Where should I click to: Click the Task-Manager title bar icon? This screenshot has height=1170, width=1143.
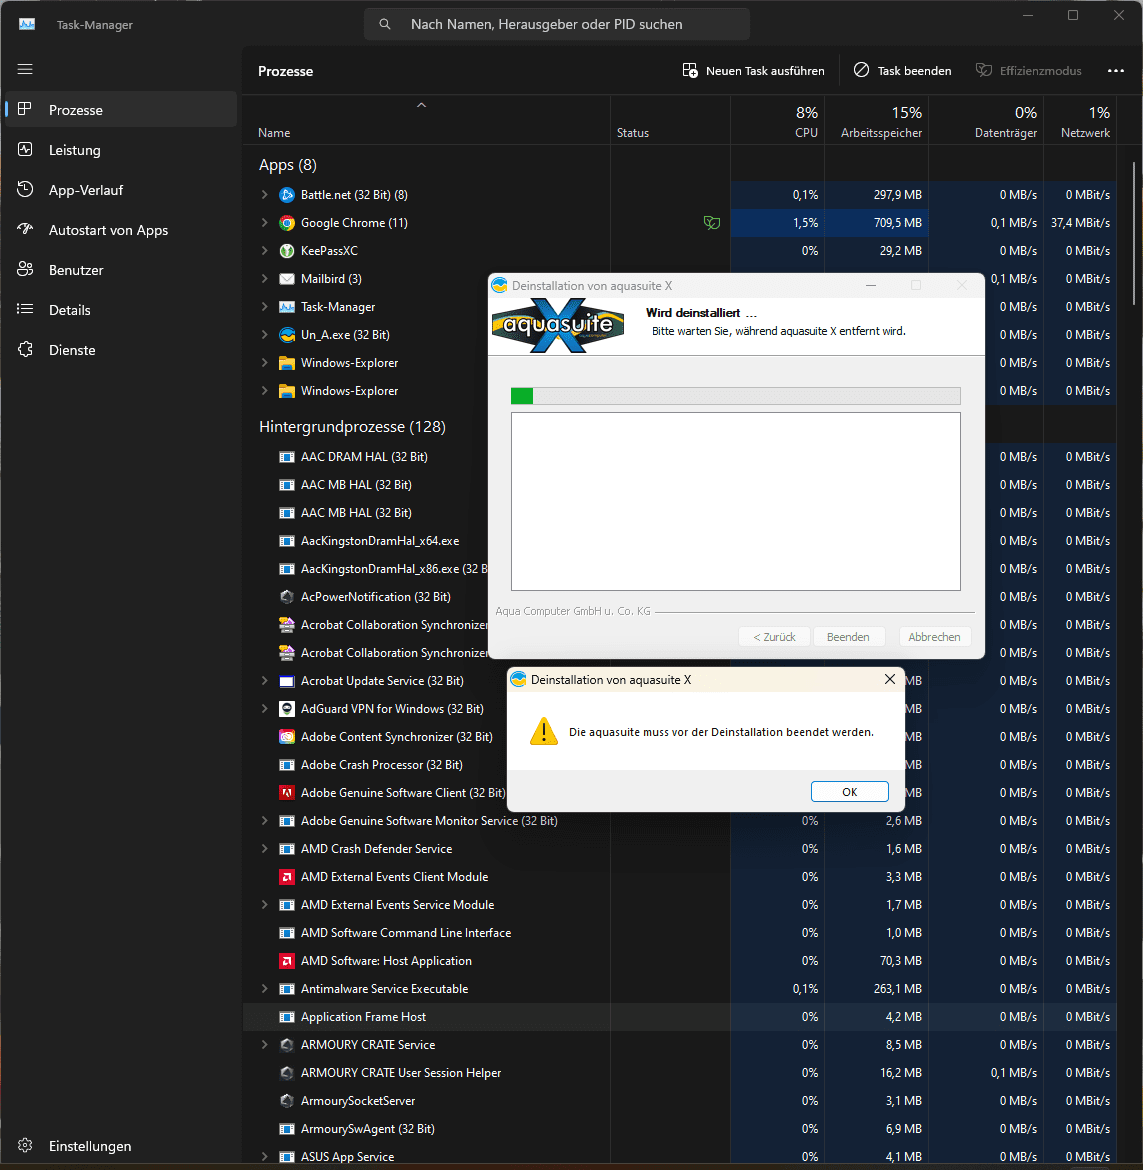click(27, 25)
